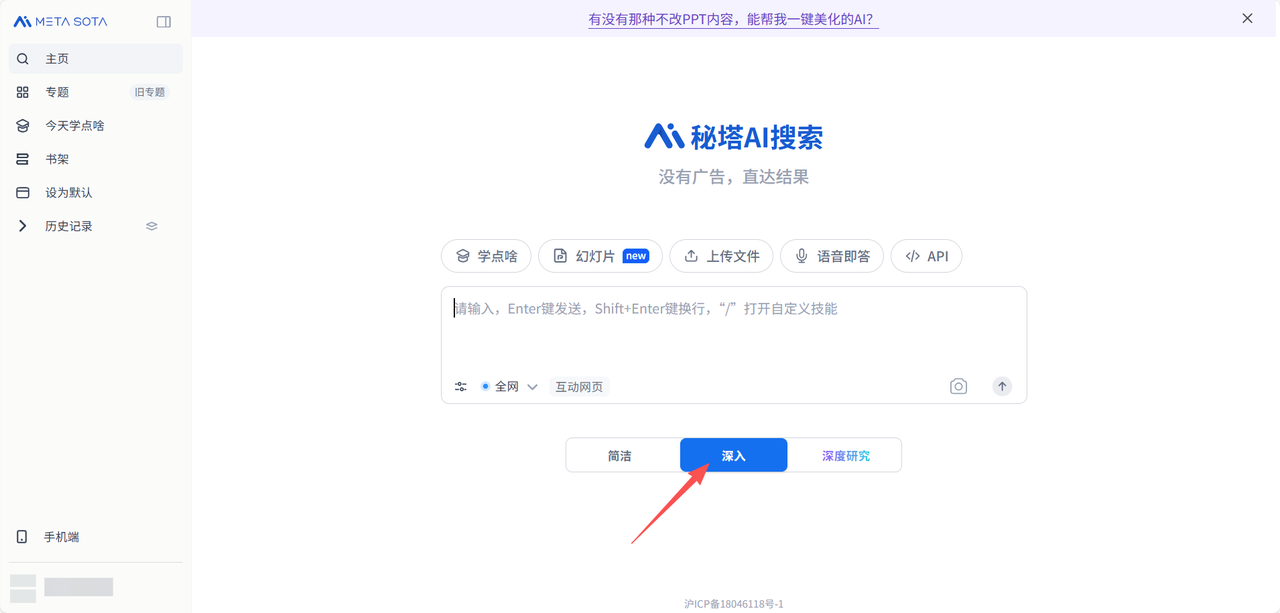Viewport: 1280px width, 613px height.
Task: Open the search settings sliders icon
Action: click(461, 387)
